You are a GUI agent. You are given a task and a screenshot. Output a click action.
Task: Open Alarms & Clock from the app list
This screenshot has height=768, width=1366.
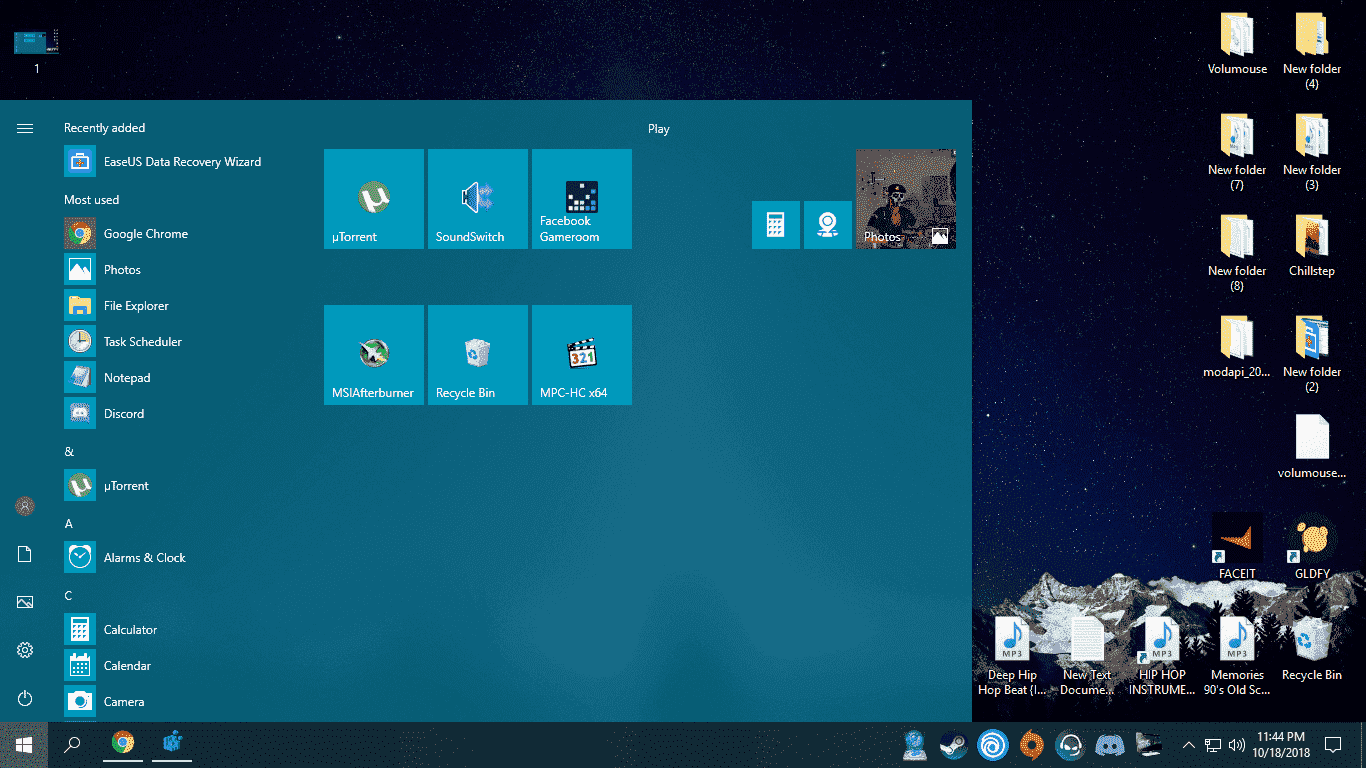coord(146,557)
